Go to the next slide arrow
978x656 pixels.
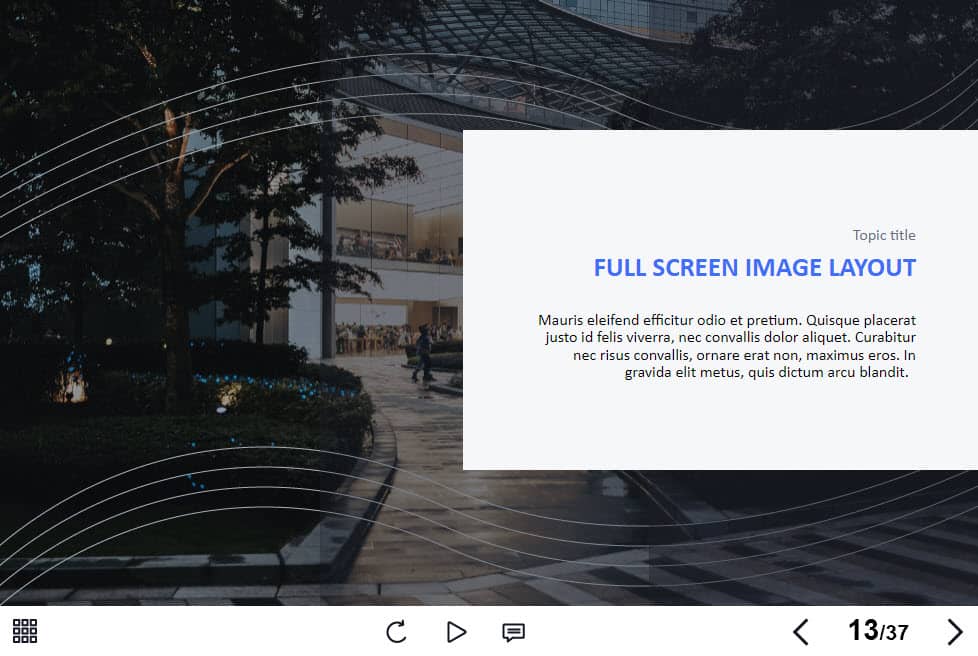(x=954, y=632)
